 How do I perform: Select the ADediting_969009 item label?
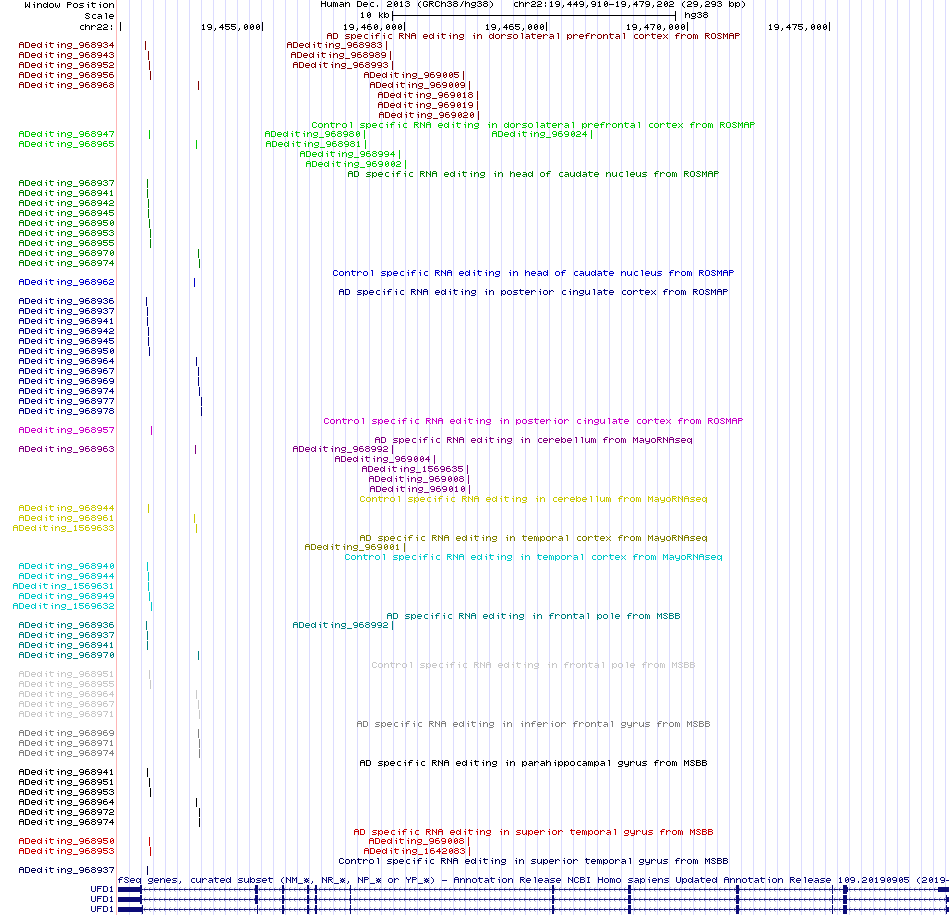coord(417,85)
